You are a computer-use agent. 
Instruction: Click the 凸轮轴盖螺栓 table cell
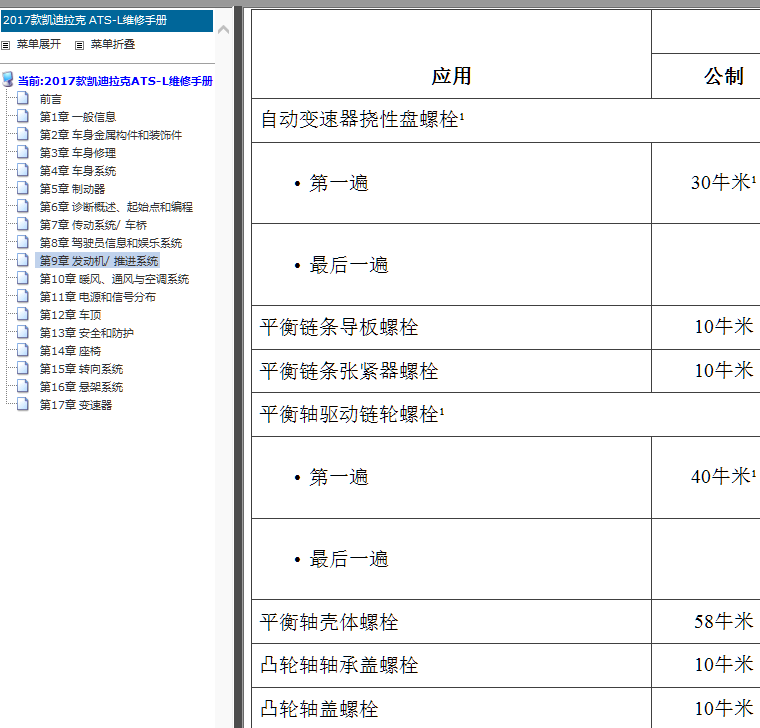click(x=451, y=708)
